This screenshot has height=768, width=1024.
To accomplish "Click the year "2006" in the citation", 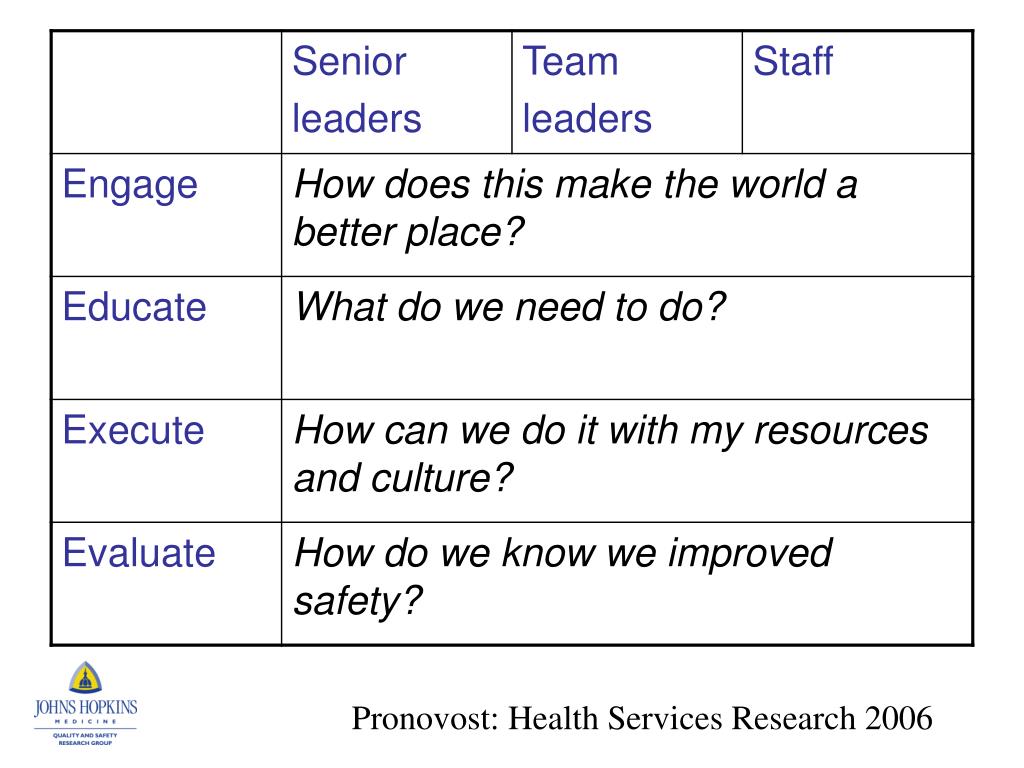I will 897,718.
